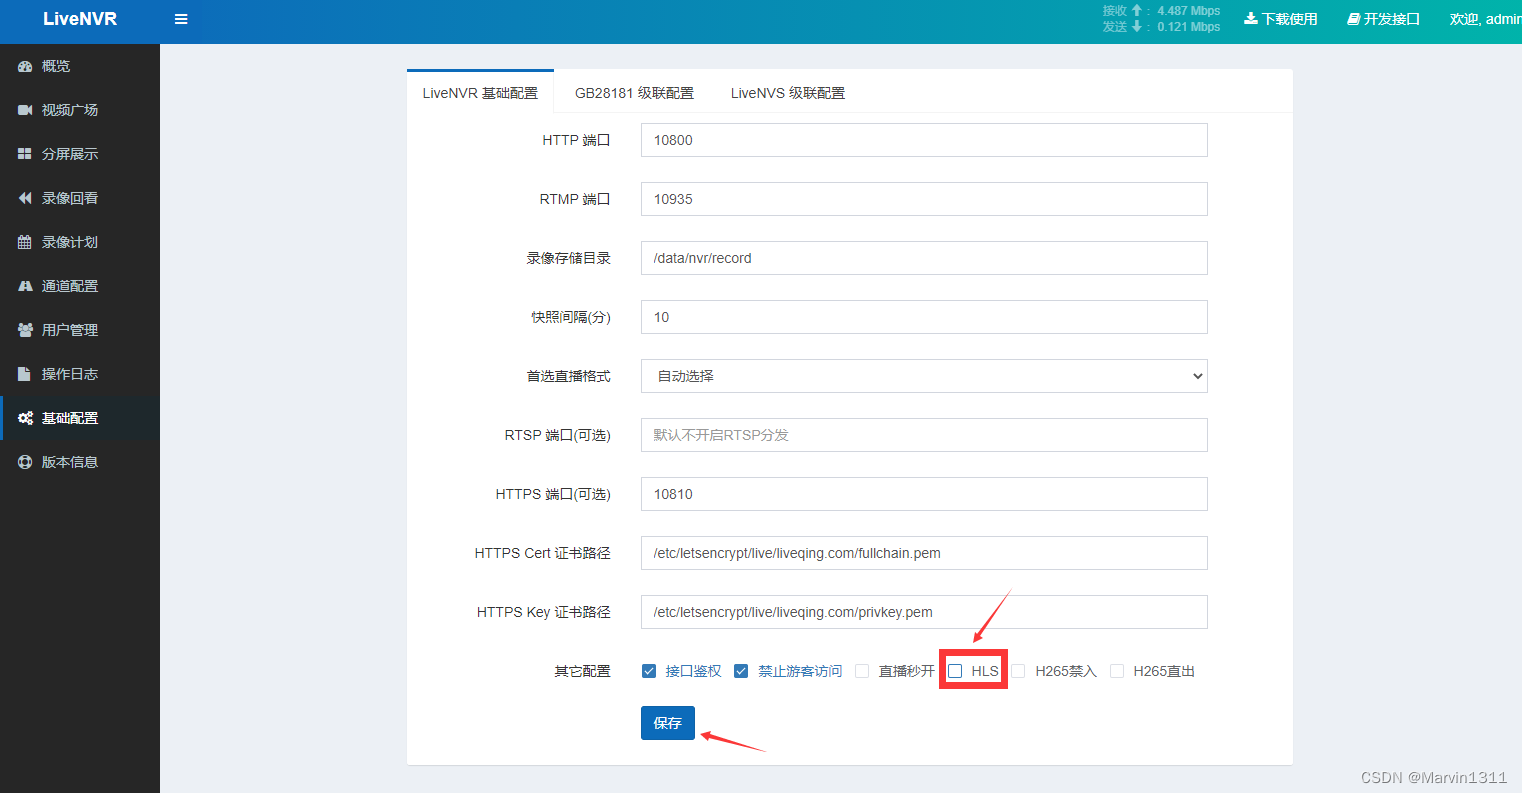Switch to LiveNVS 级联配置 tab
Image resolution: width=1522 pixels, height=793 pixels.
[x=788, y=93]
